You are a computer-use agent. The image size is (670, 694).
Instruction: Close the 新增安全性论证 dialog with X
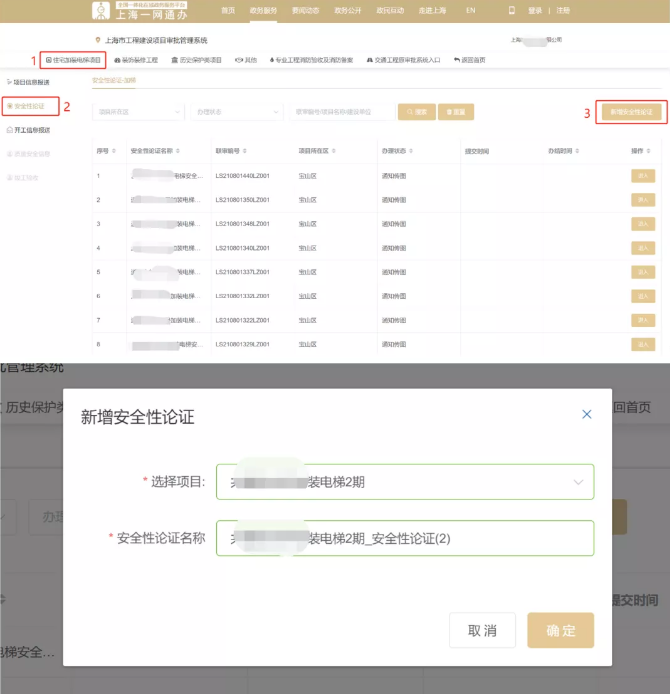point(587,414)
